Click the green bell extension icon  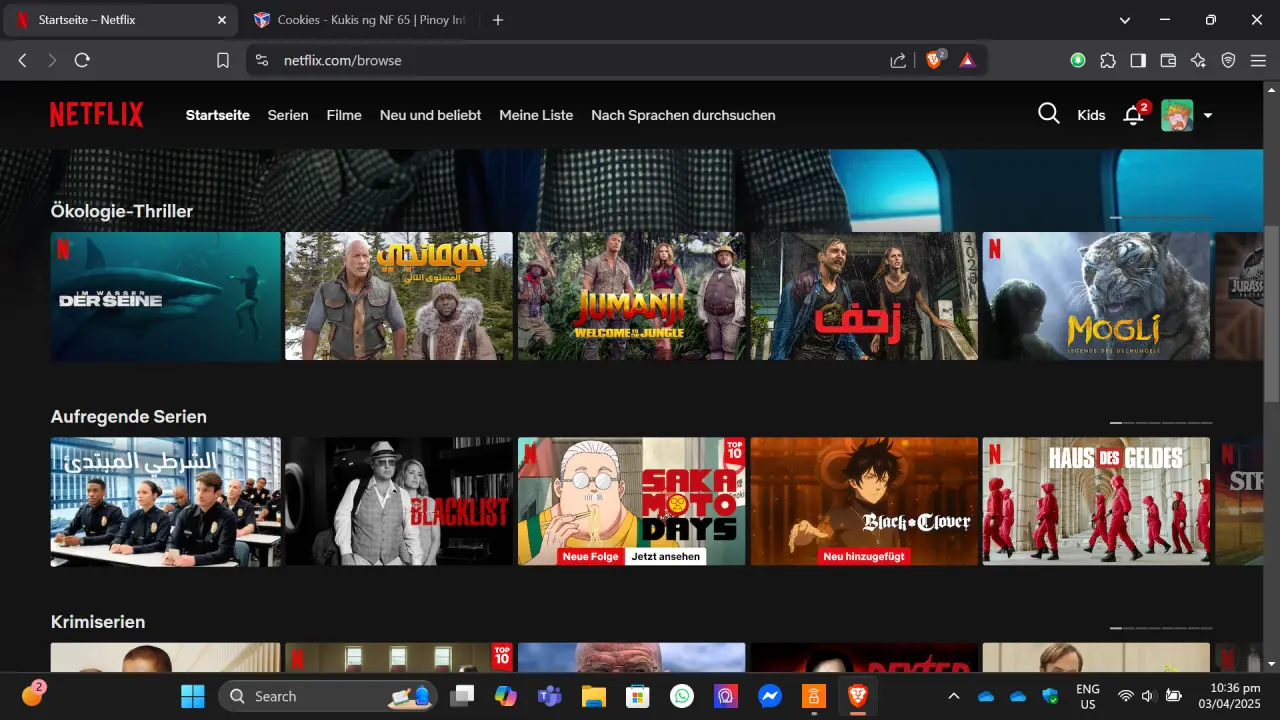click(1078, 60)
